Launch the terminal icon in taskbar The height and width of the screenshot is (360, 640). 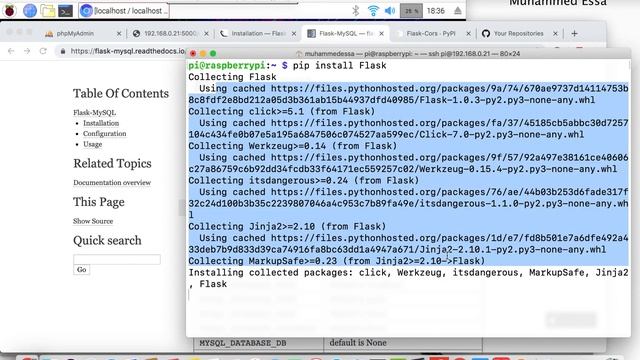pyautogui.click(x=65, y=11)
